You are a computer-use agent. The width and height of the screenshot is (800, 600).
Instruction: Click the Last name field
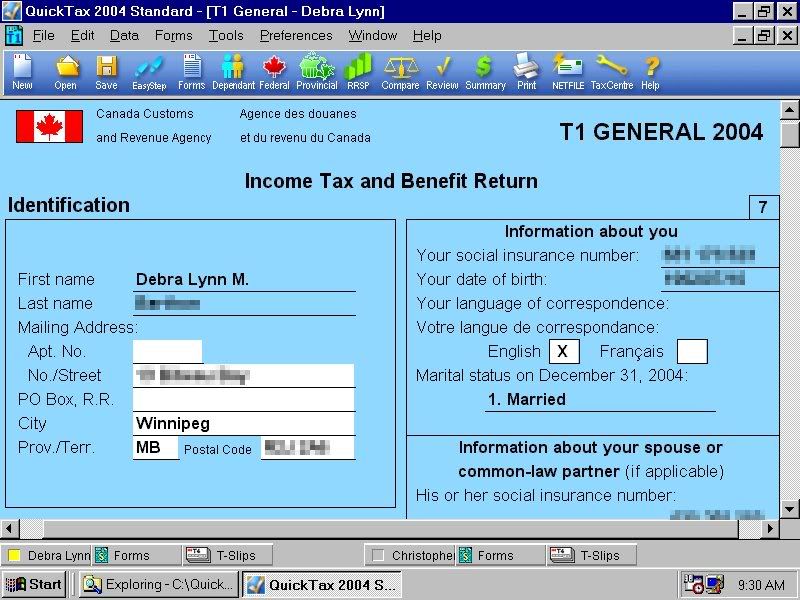[x=244, y=304]
